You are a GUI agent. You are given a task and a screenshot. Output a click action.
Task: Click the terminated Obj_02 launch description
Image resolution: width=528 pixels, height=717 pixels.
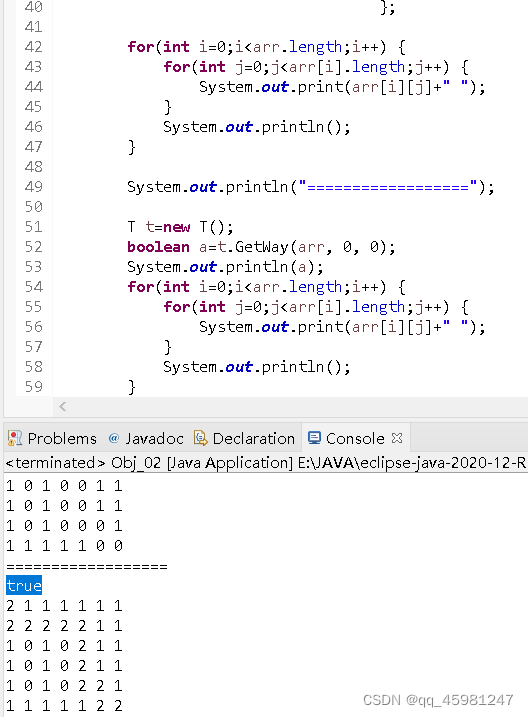265,463
